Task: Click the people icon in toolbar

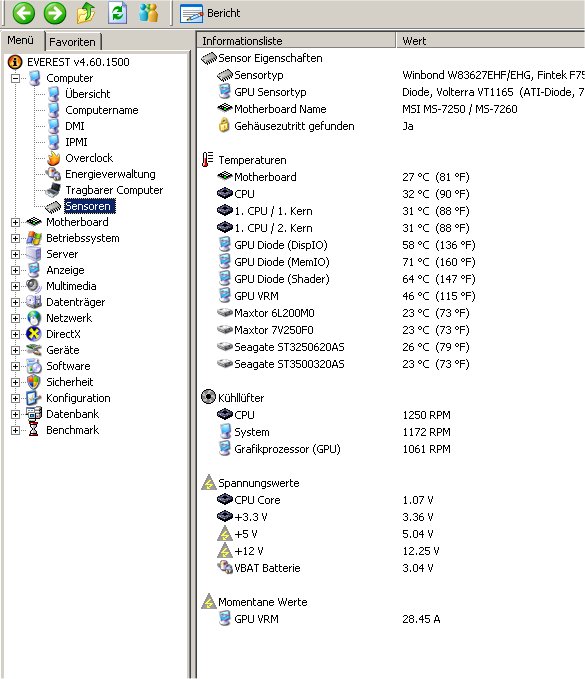Action: point(149,13)
